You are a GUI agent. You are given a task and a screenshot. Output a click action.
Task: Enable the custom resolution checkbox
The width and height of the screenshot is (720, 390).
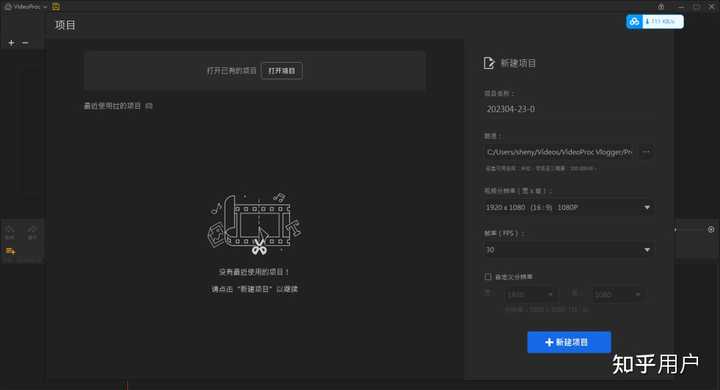click(x=488, y=277)
